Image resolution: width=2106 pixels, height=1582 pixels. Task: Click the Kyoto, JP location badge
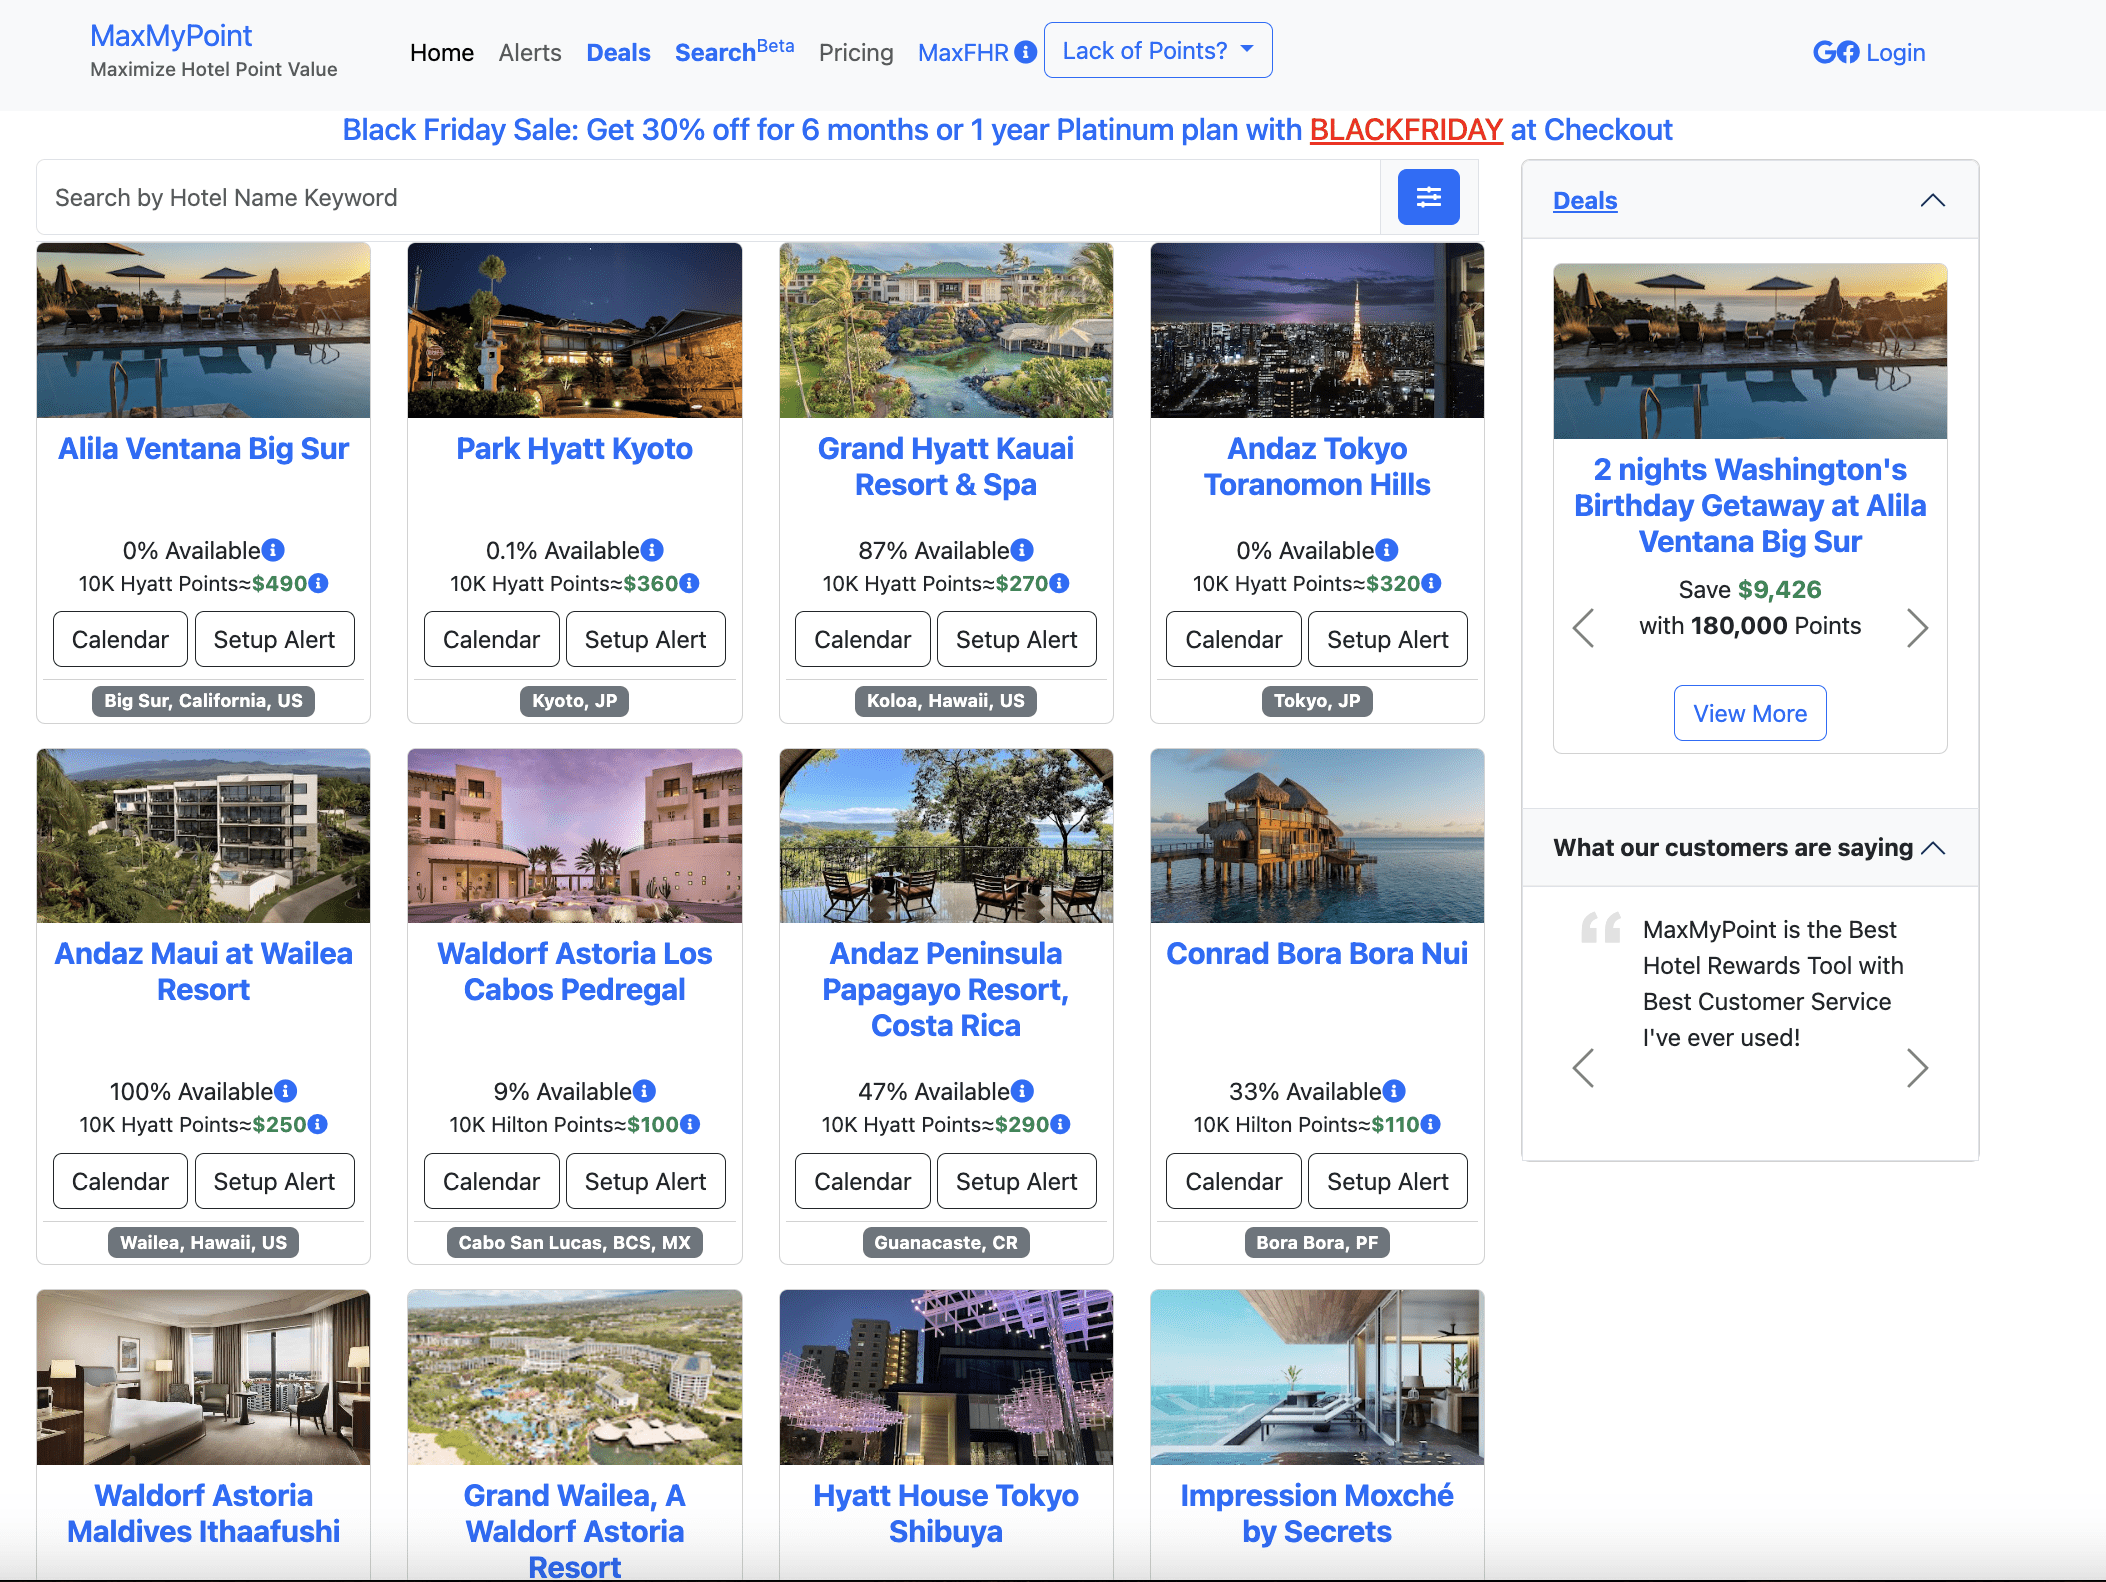coord(575,700)
